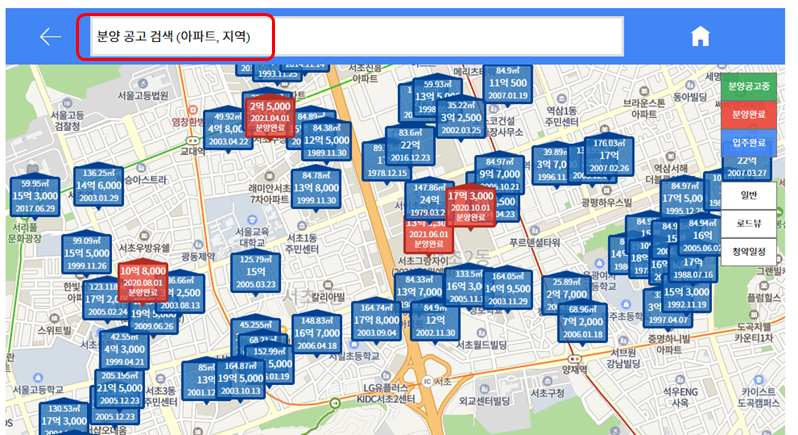Open marker 125.79㎡ 15억 dated 2005.03.23
798x435 pixels.
[x=255, y=272]
